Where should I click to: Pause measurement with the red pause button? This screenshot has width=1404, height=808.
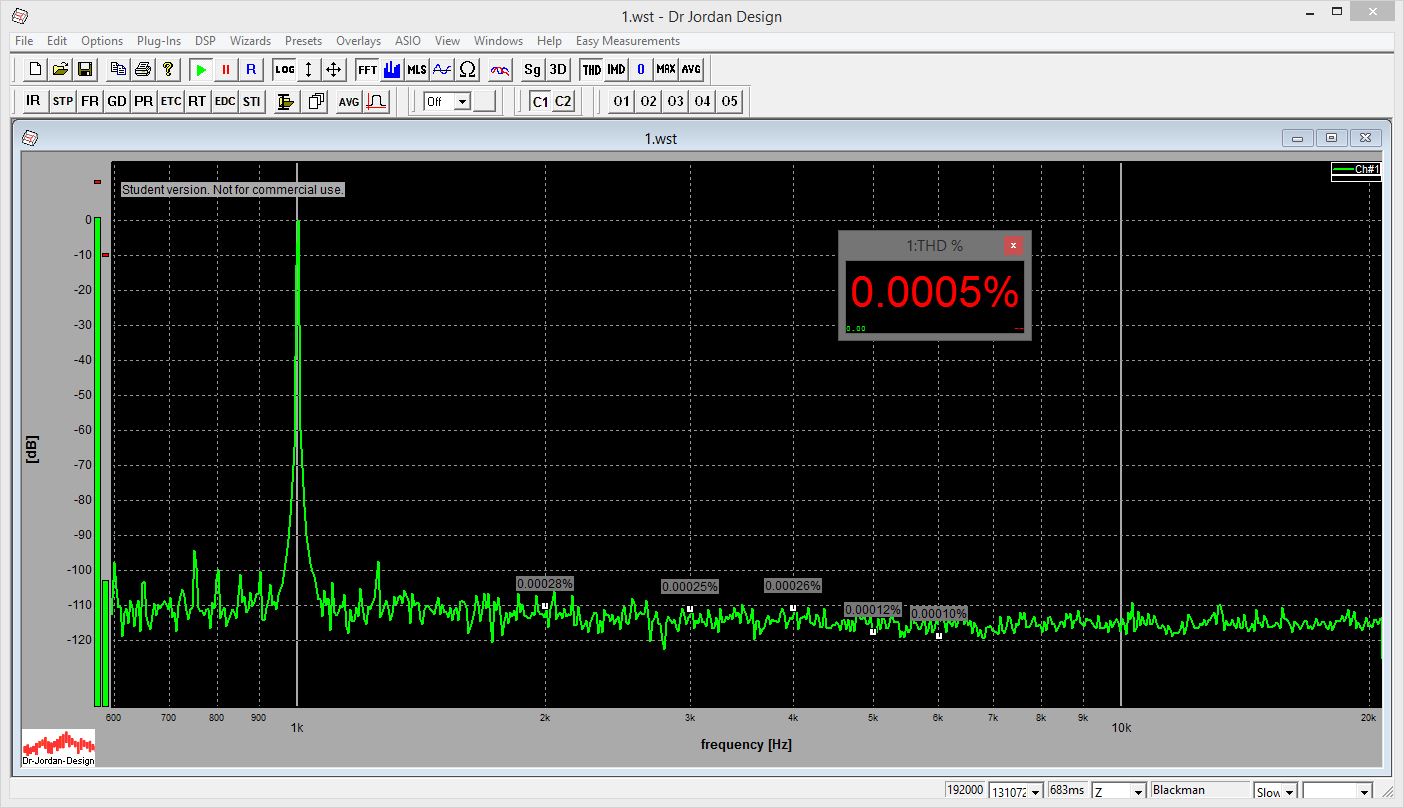point(226,69)
